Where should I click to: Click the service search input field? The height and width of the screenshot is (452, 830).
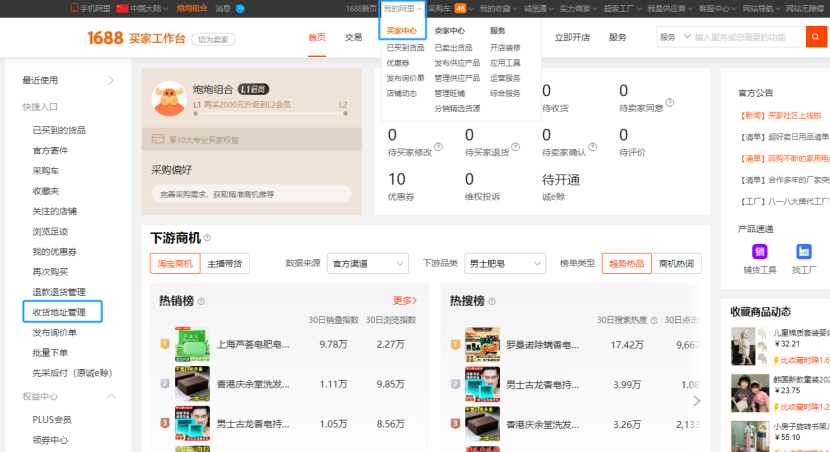pos(749,37)
